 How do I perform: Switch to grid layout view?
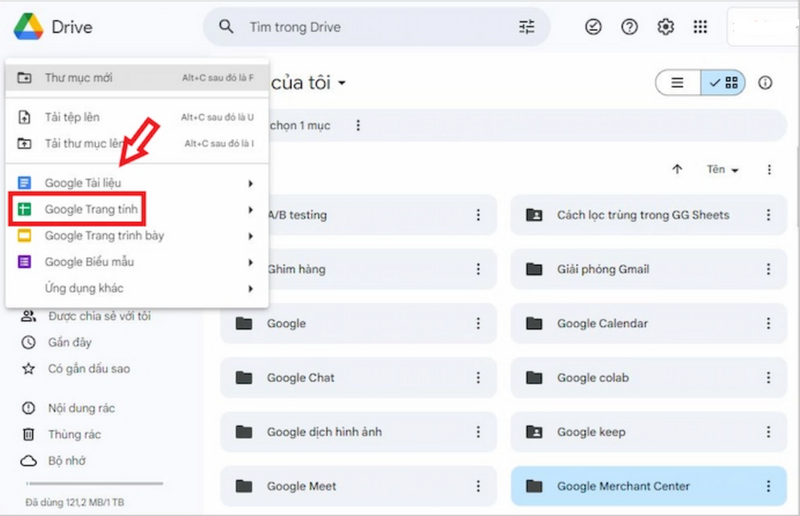pos(723,83)
